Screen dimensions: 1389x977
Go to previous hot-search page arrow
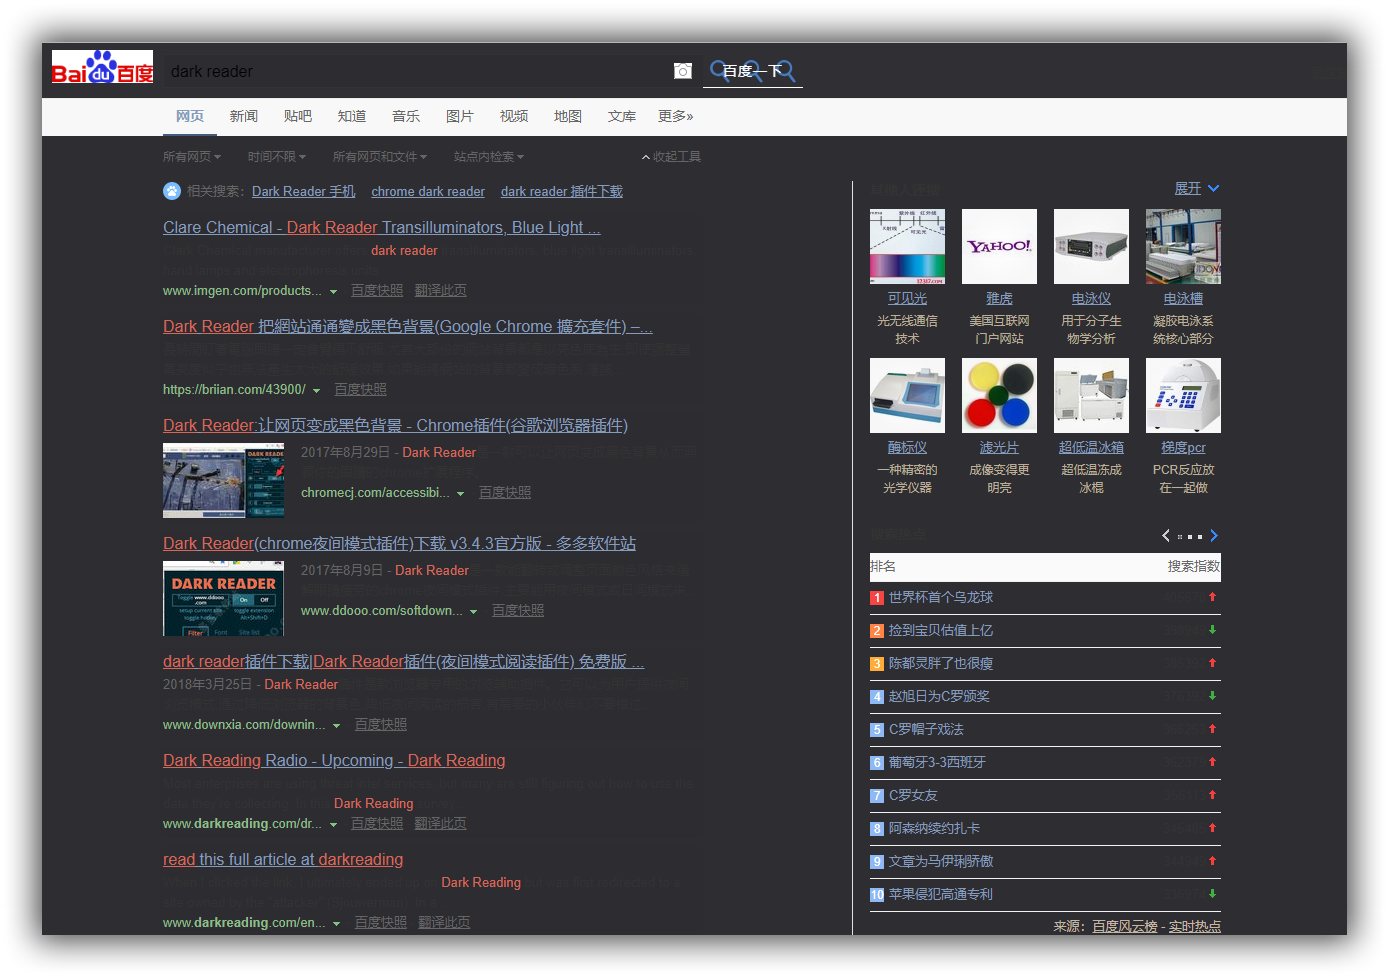[x=1166, y=536]
